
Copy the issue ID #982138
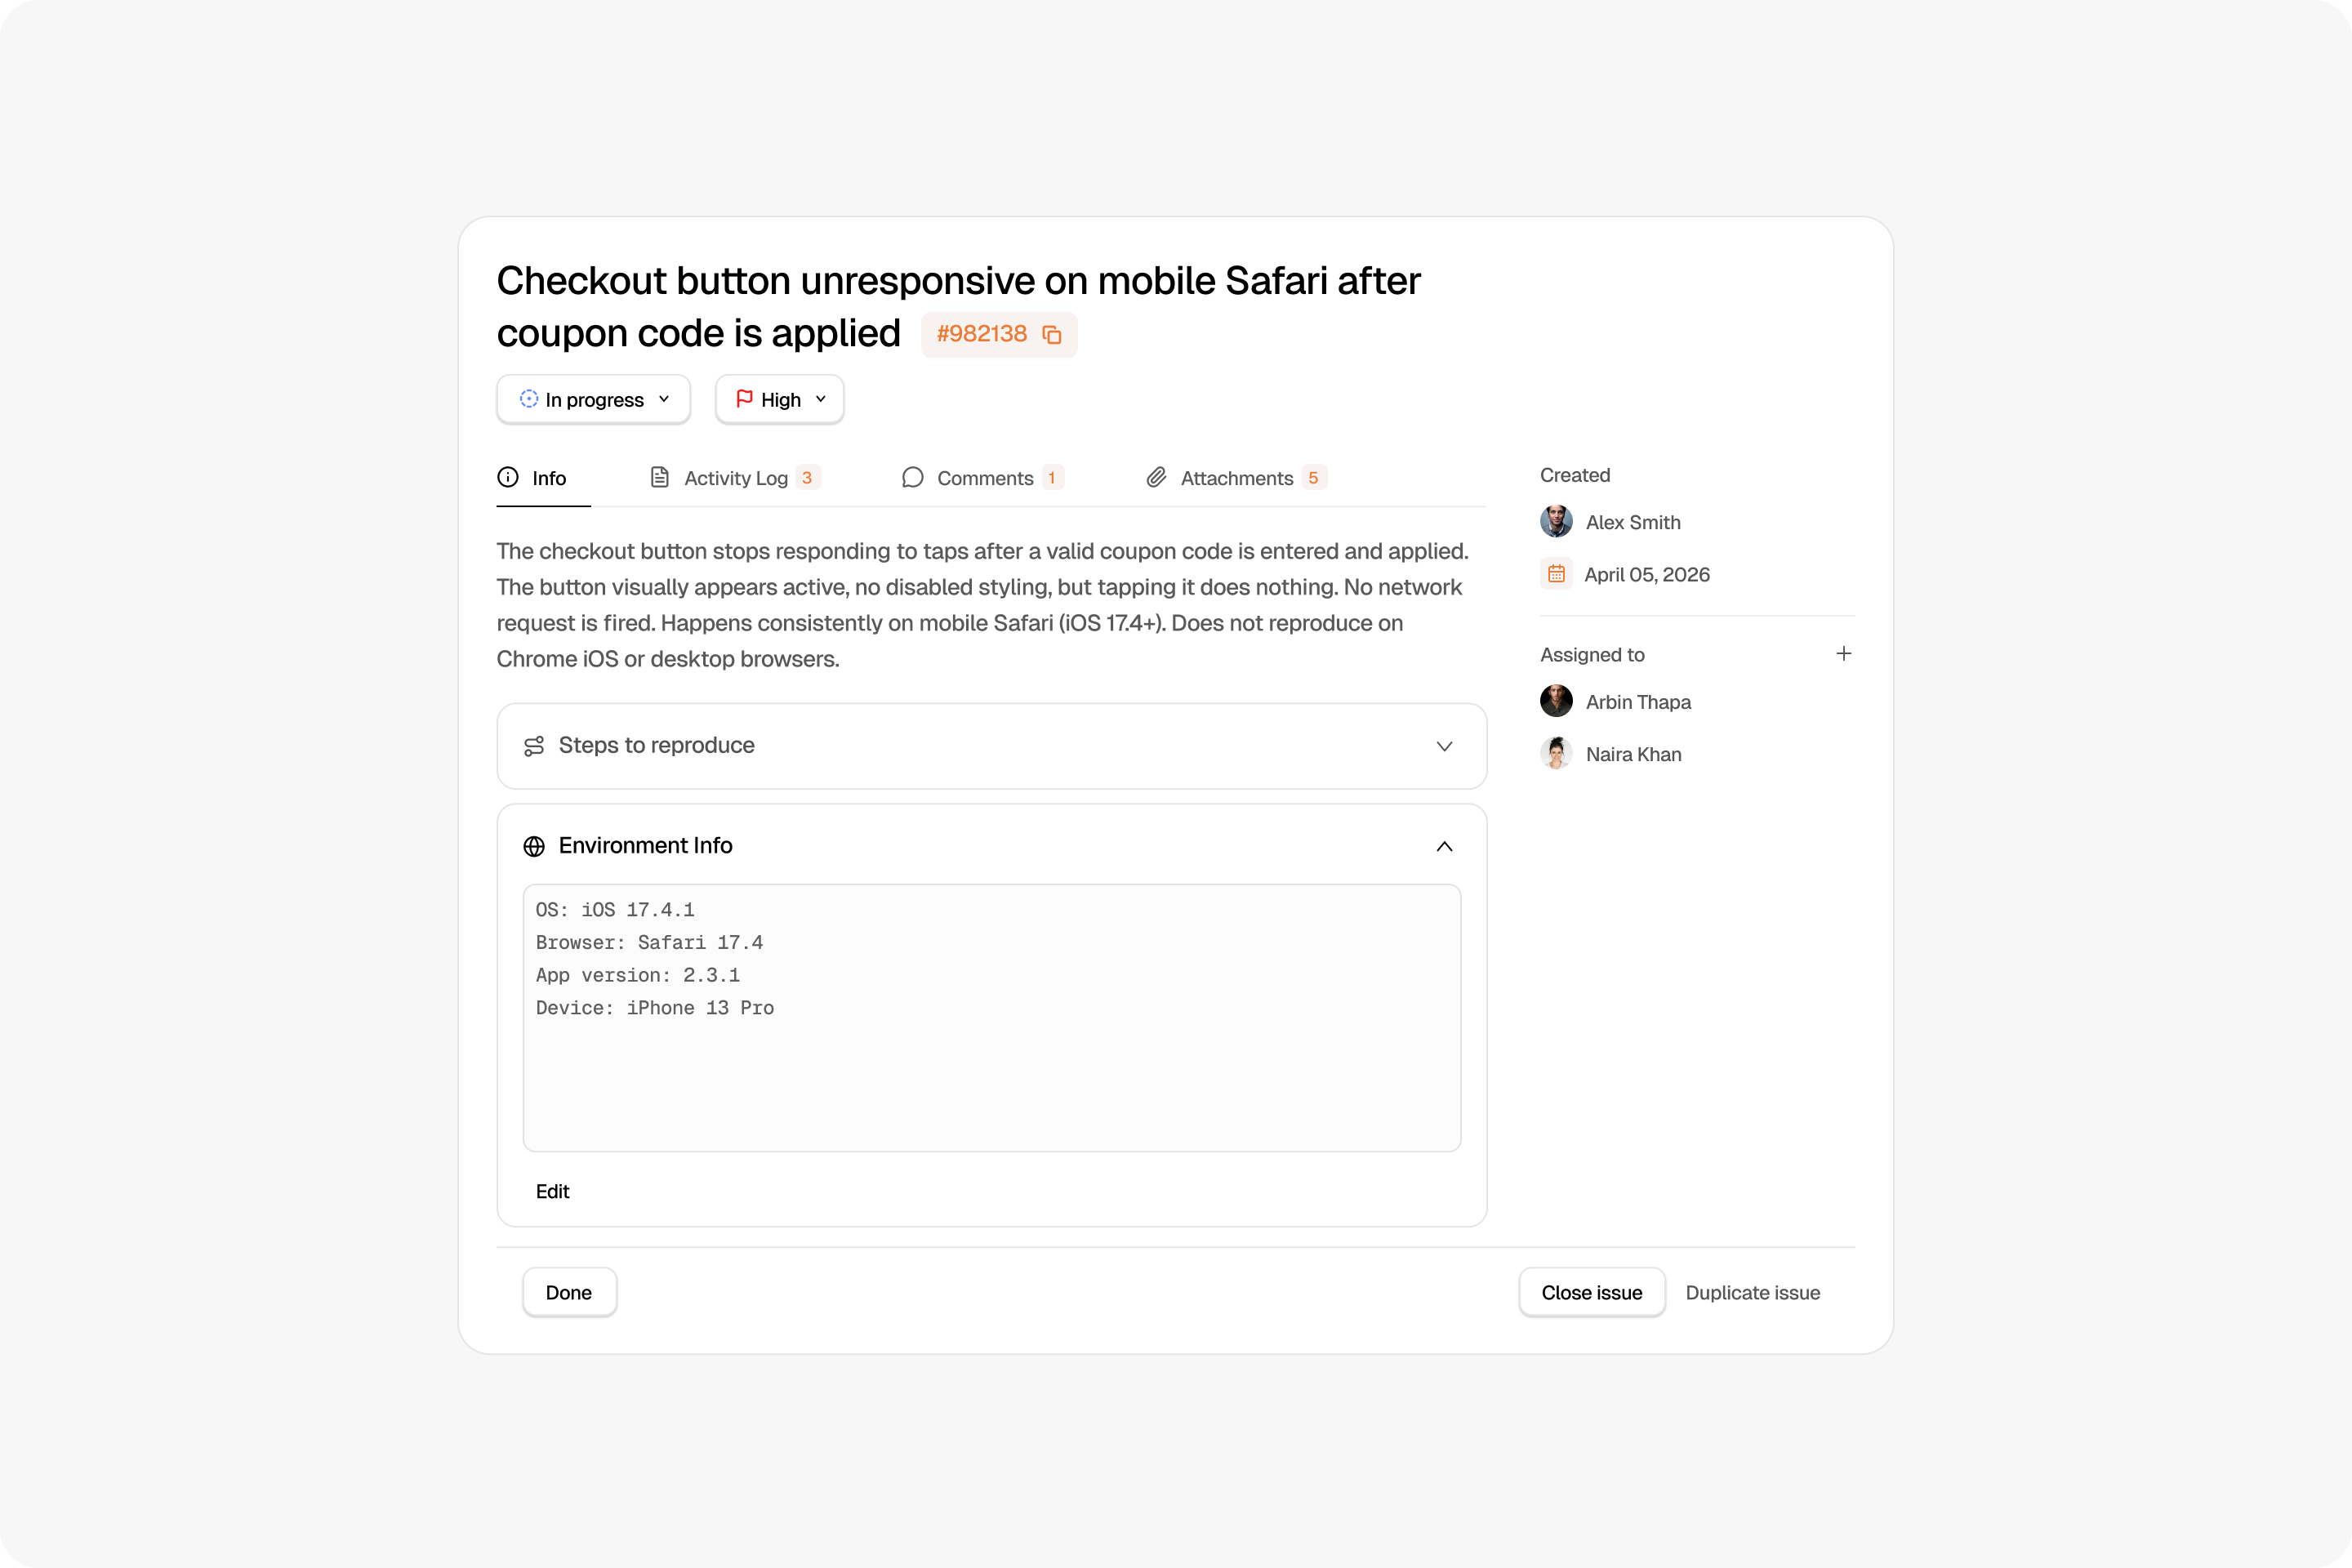pos(1051,334)
